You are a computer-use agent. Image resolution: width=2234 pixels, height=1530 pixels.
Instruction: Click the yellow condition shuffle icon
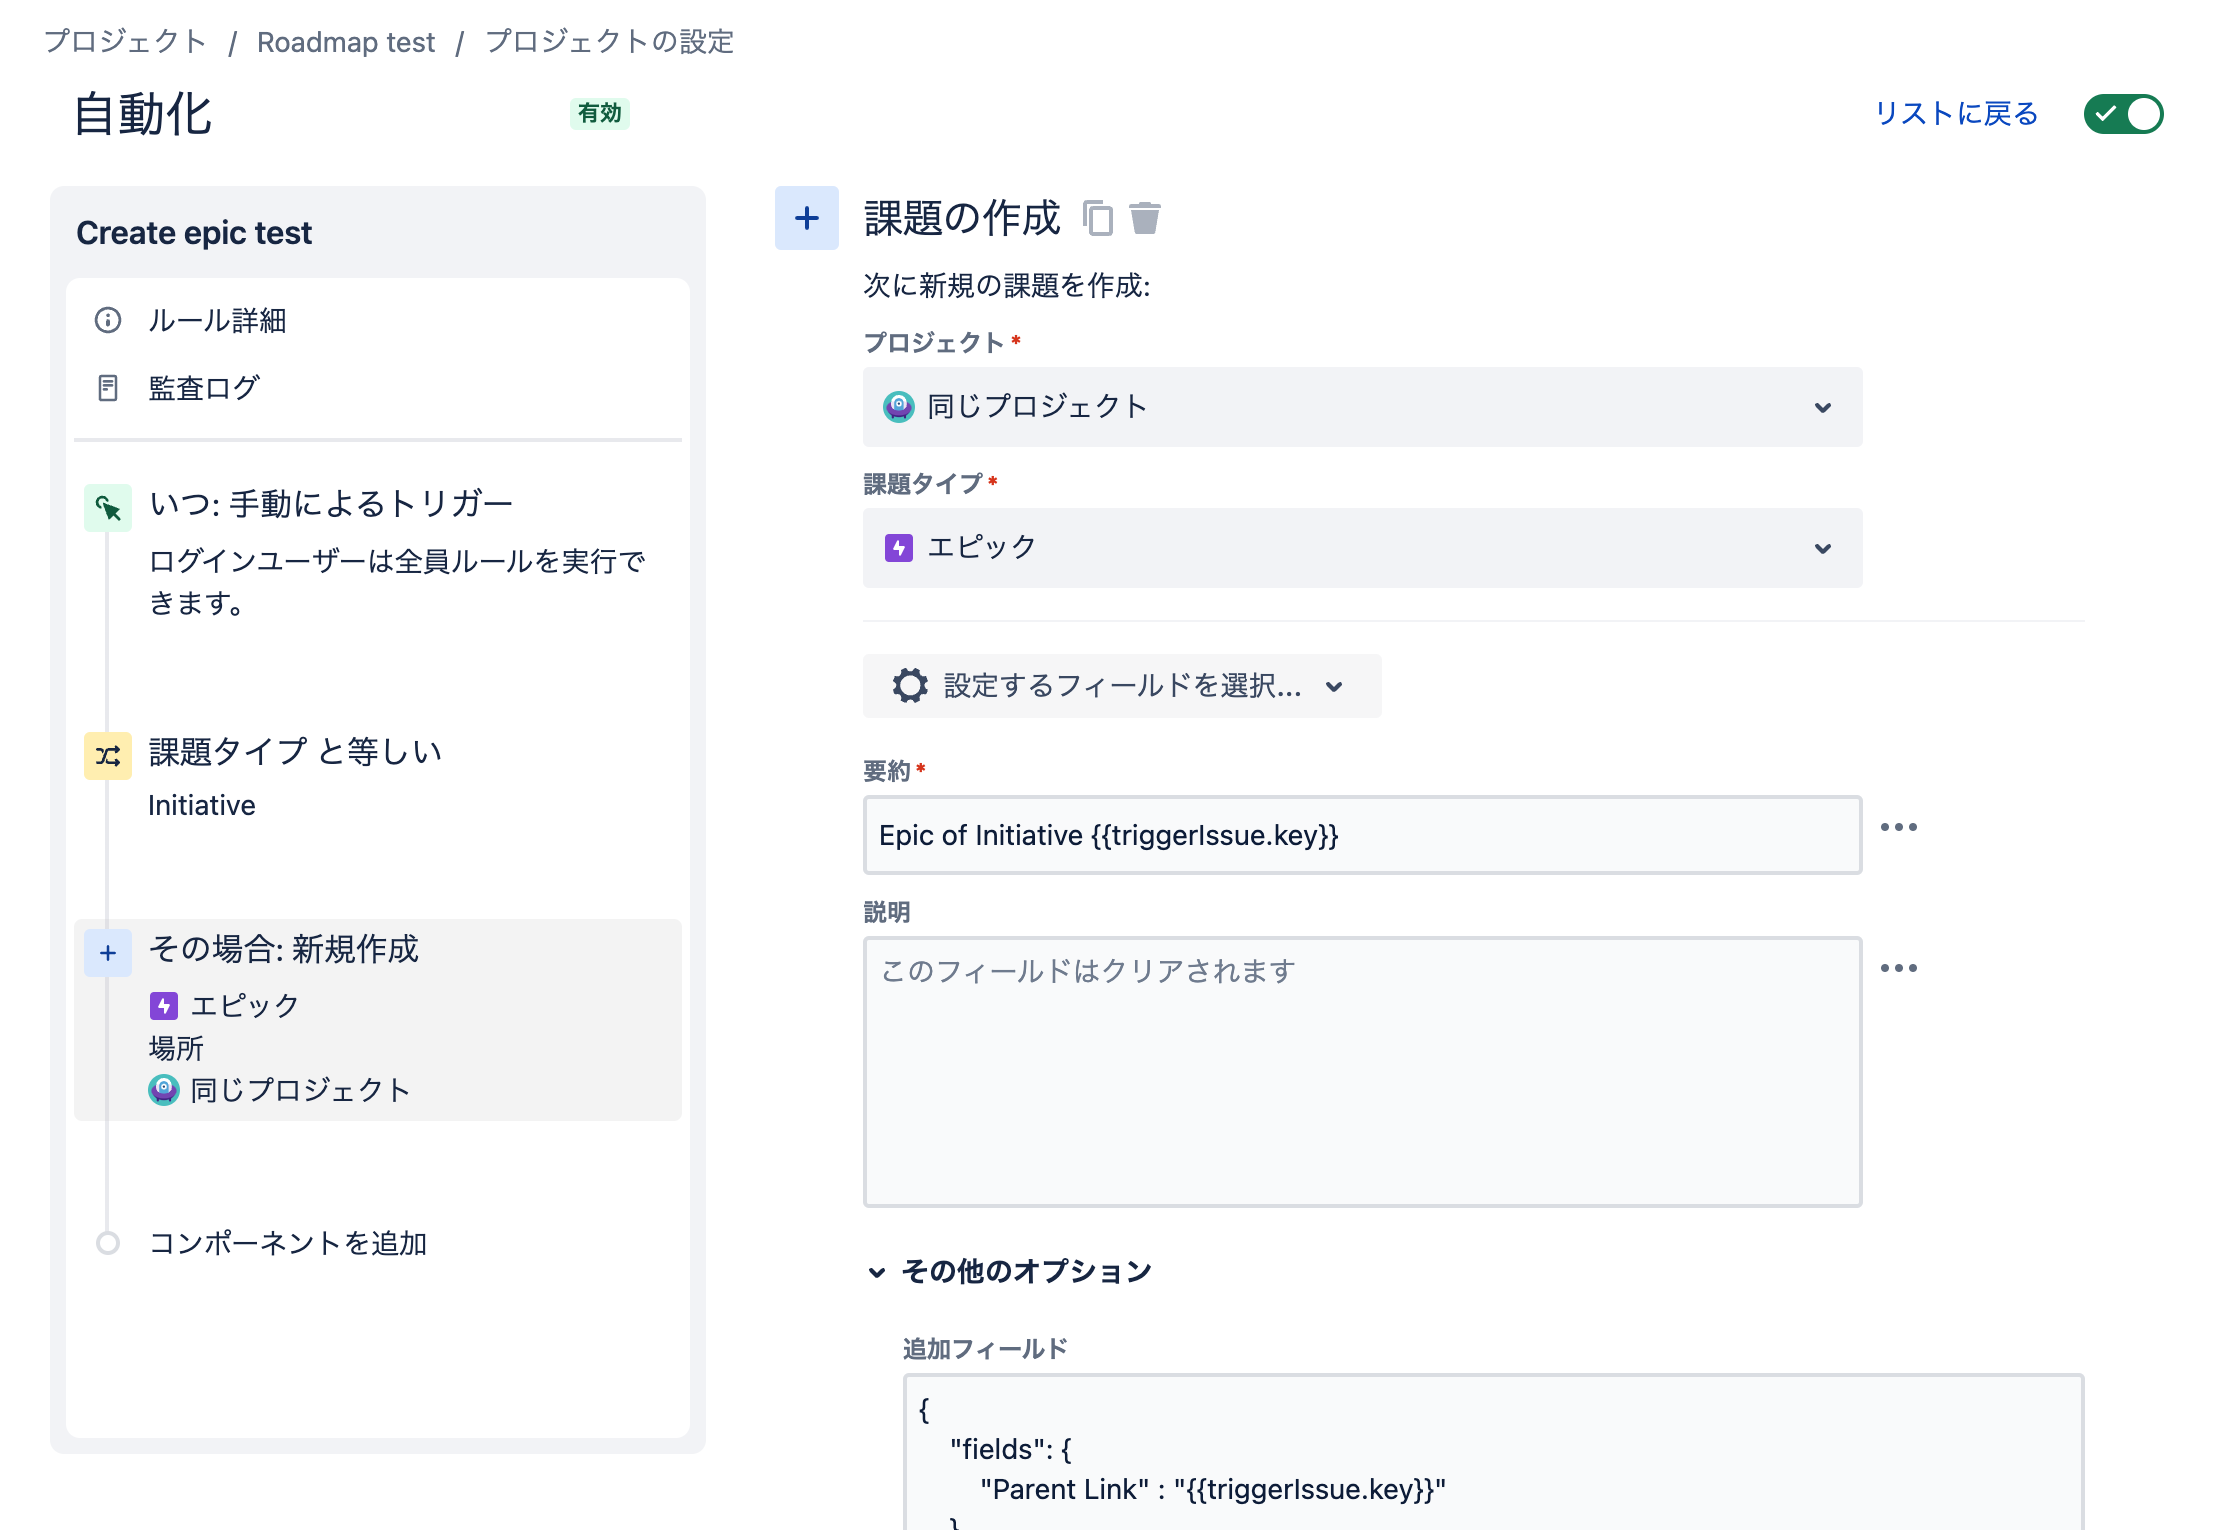(108, 755)
